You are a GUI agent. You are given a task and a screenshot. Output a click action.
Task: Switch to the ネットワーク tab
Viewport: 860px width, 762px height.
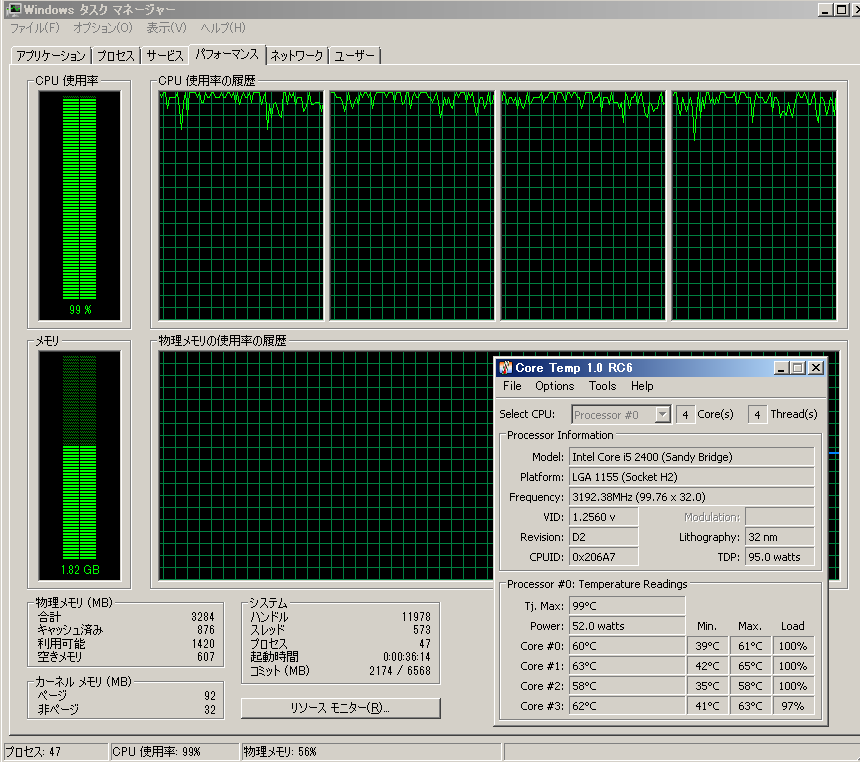tap(297, 55)
